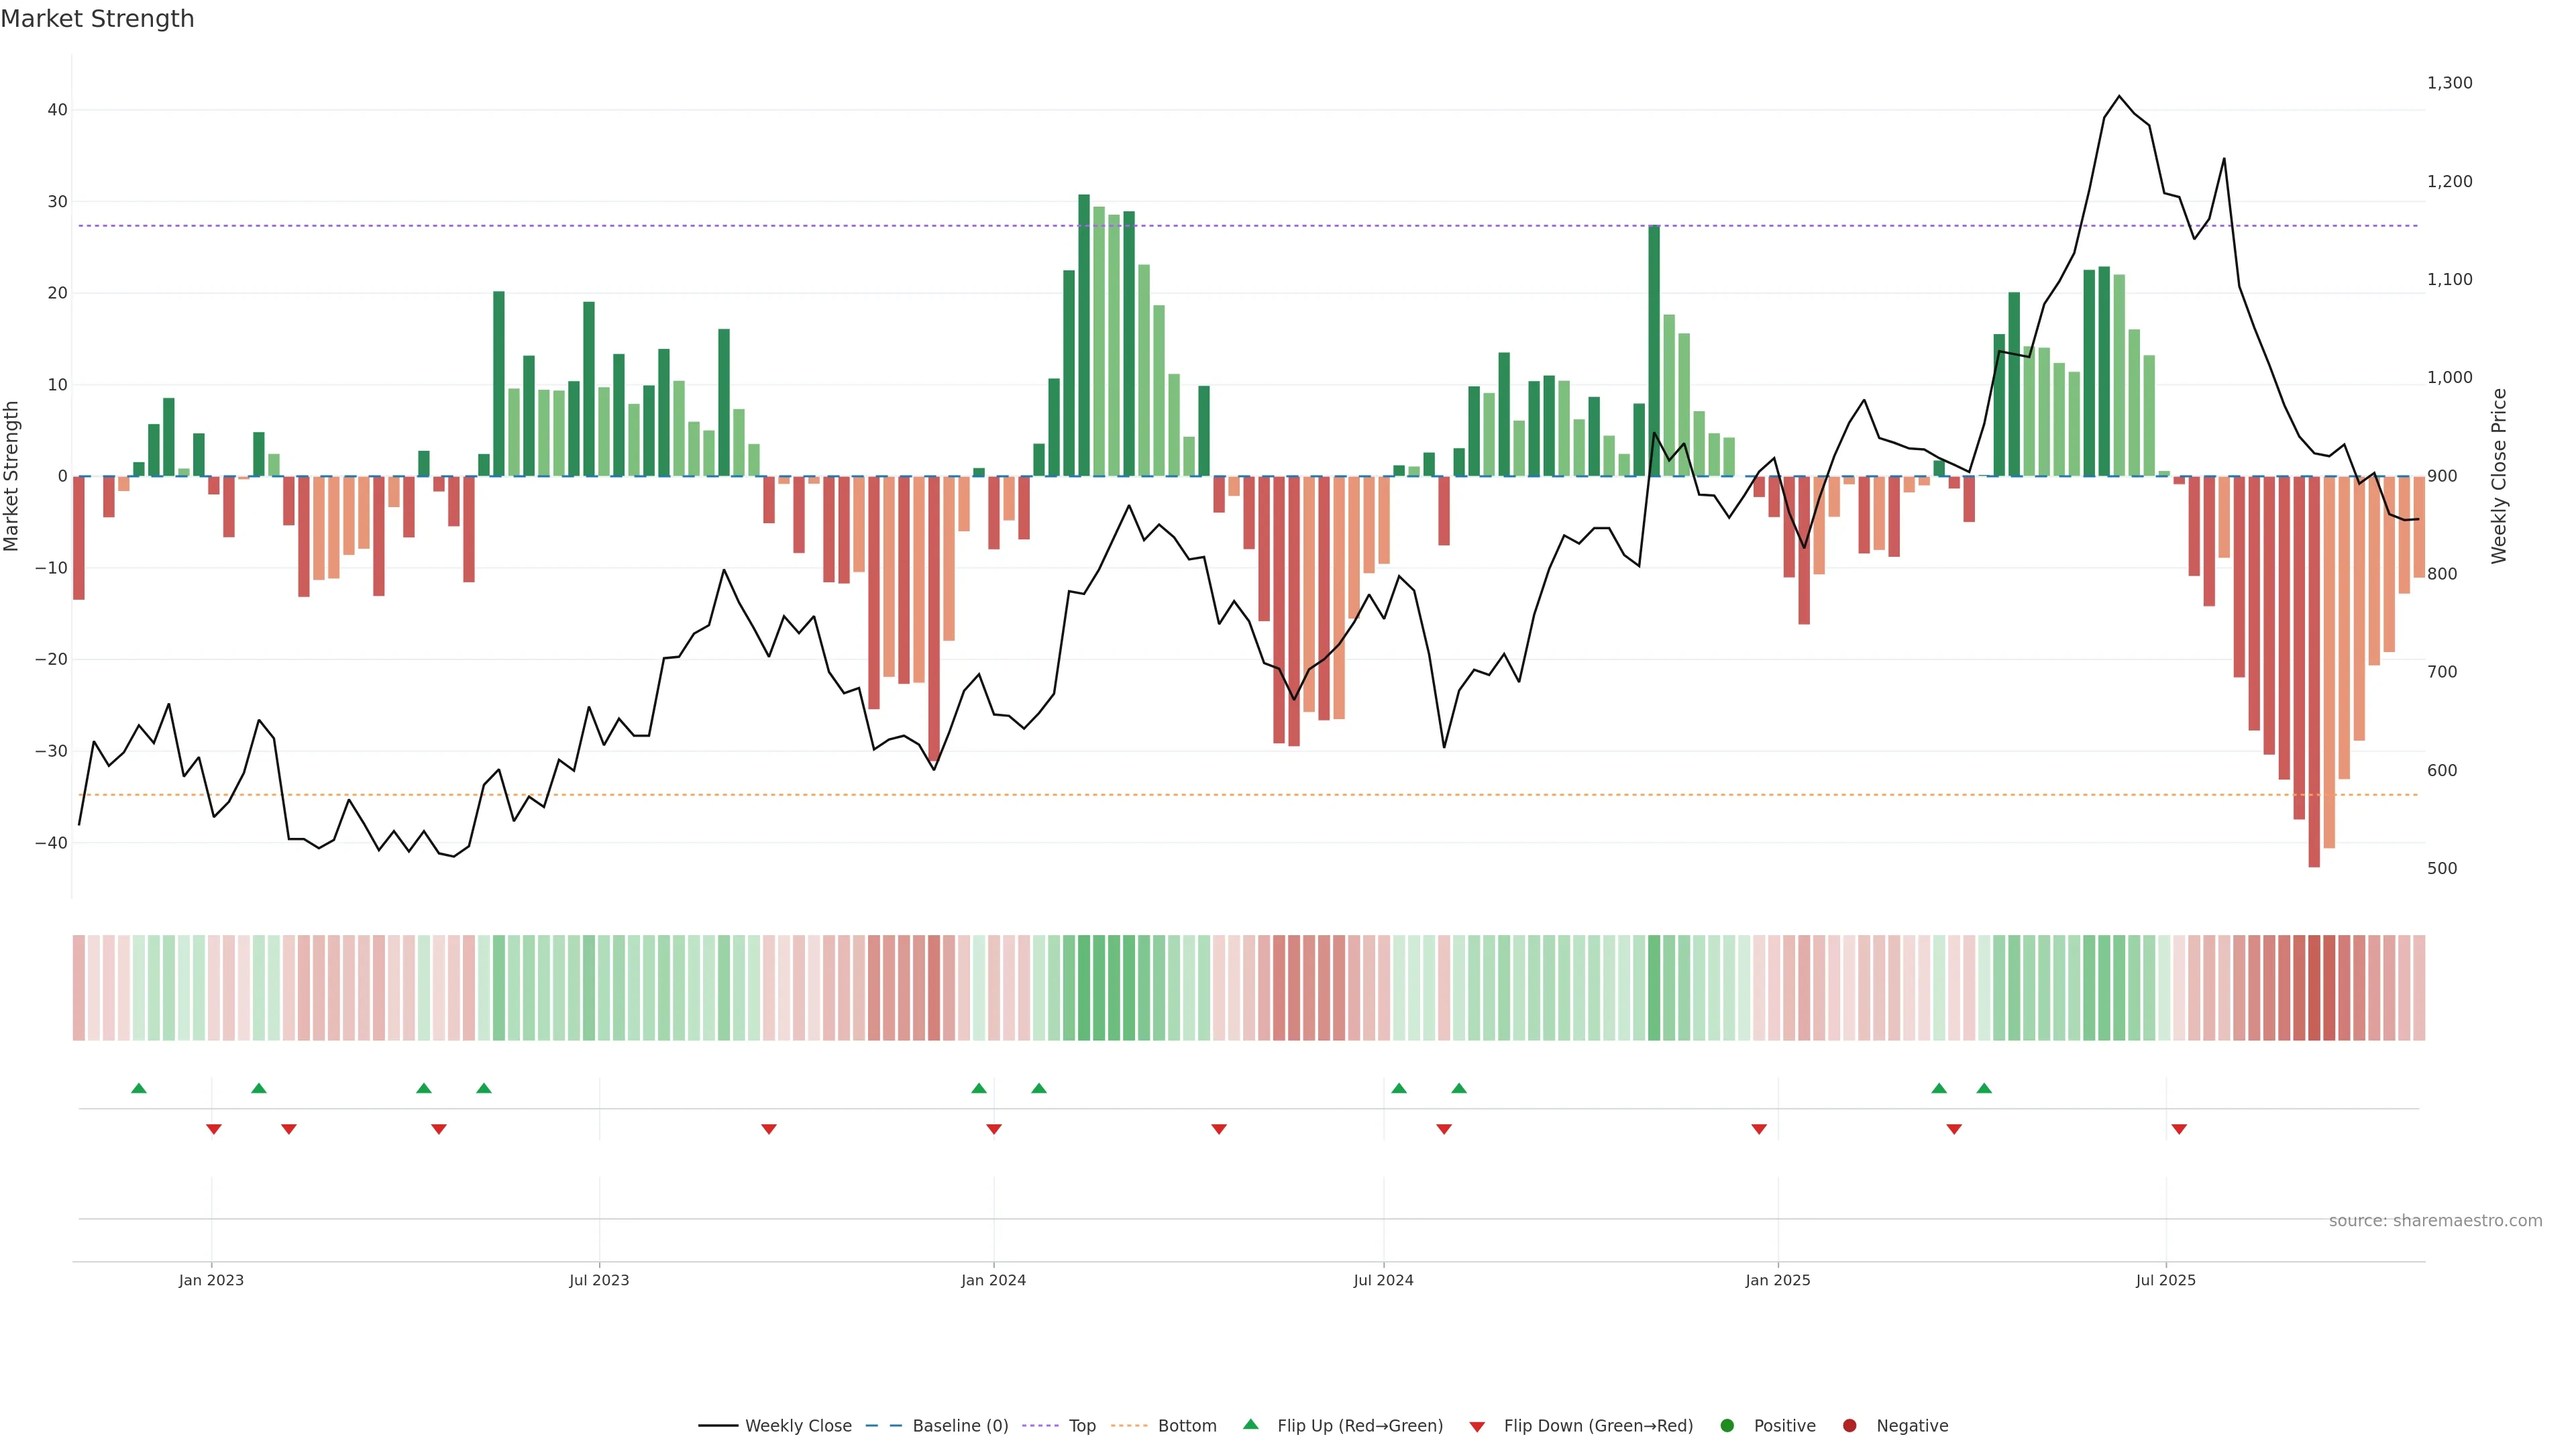Click the first green flip-up marker

point(139,1088)
